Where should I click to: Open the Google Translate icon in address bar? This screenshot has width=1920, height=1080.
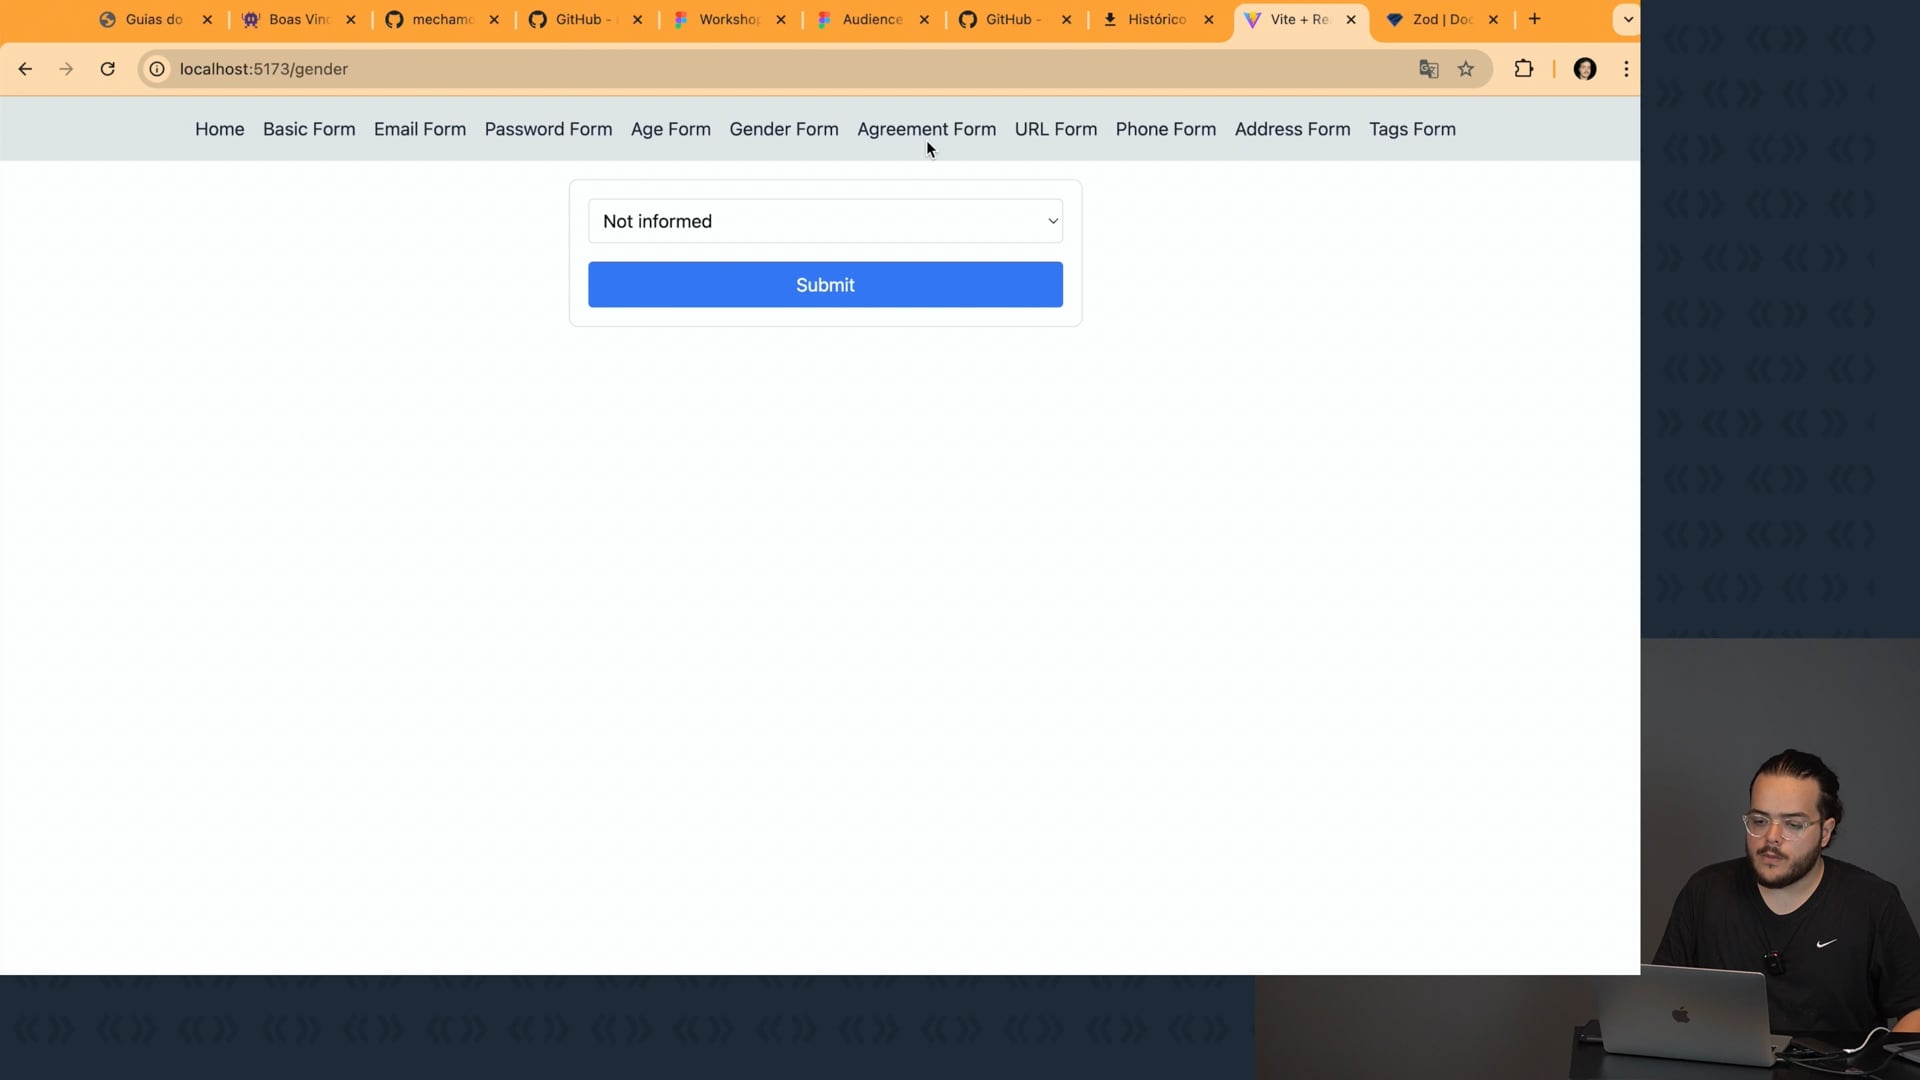point(1428,69)
